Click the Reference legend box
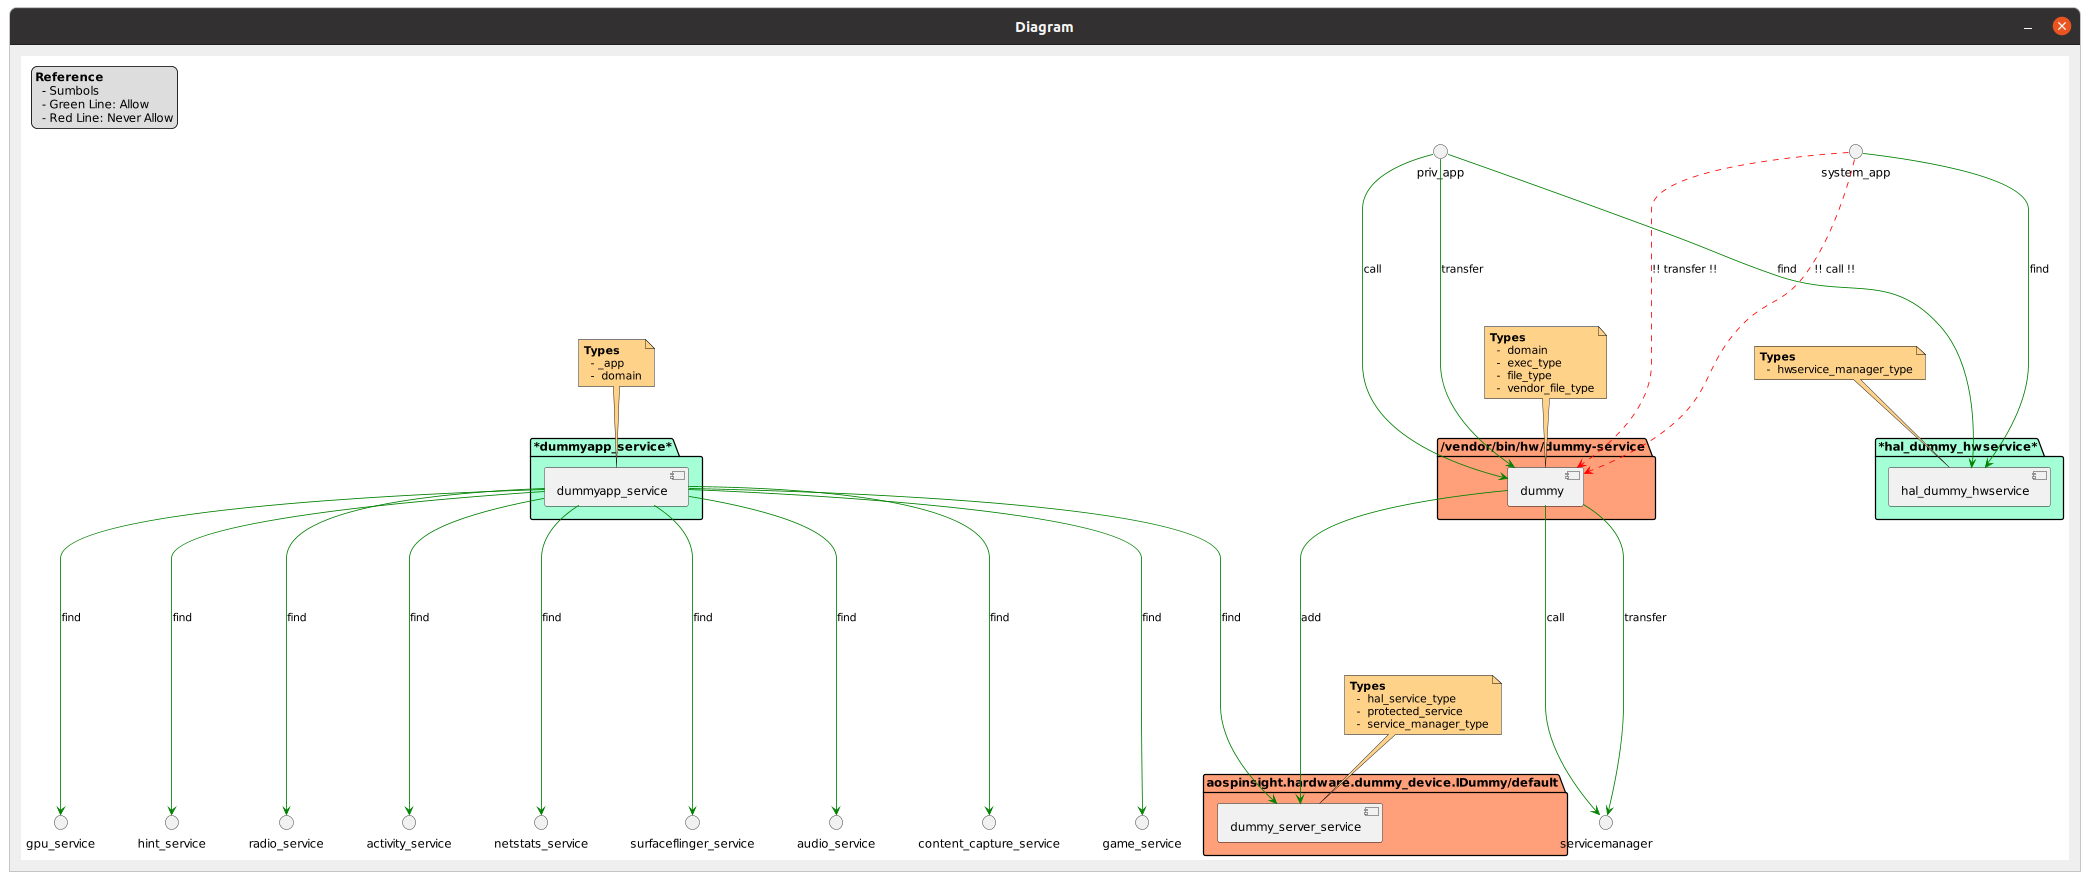The width and height of the screenshot is (2090, 881). (x=105, y=97)
